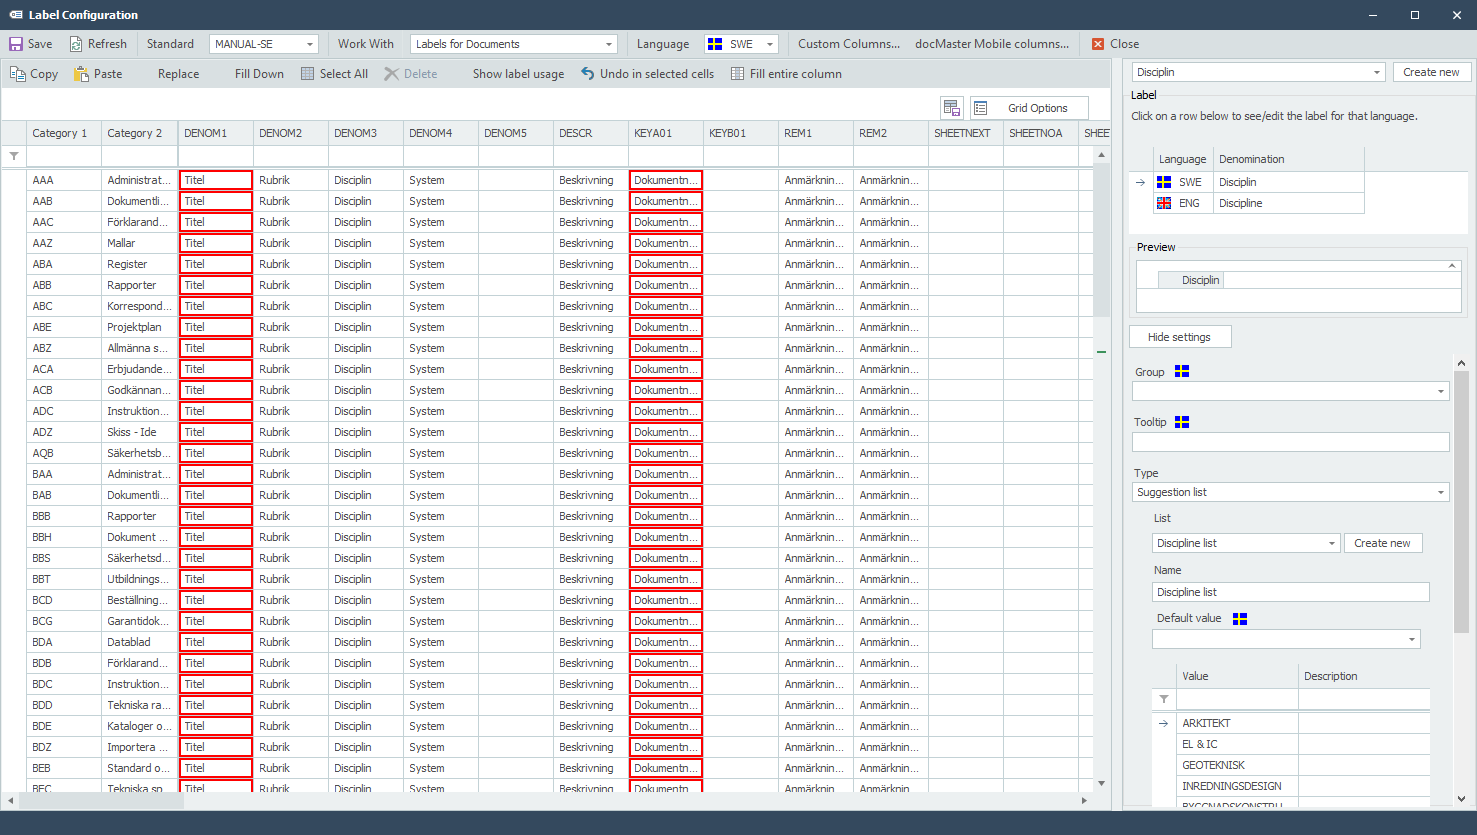This screenshot has width=1477, height=835.
Task: Click the DENOM1 column header
Action: point(215,133)
